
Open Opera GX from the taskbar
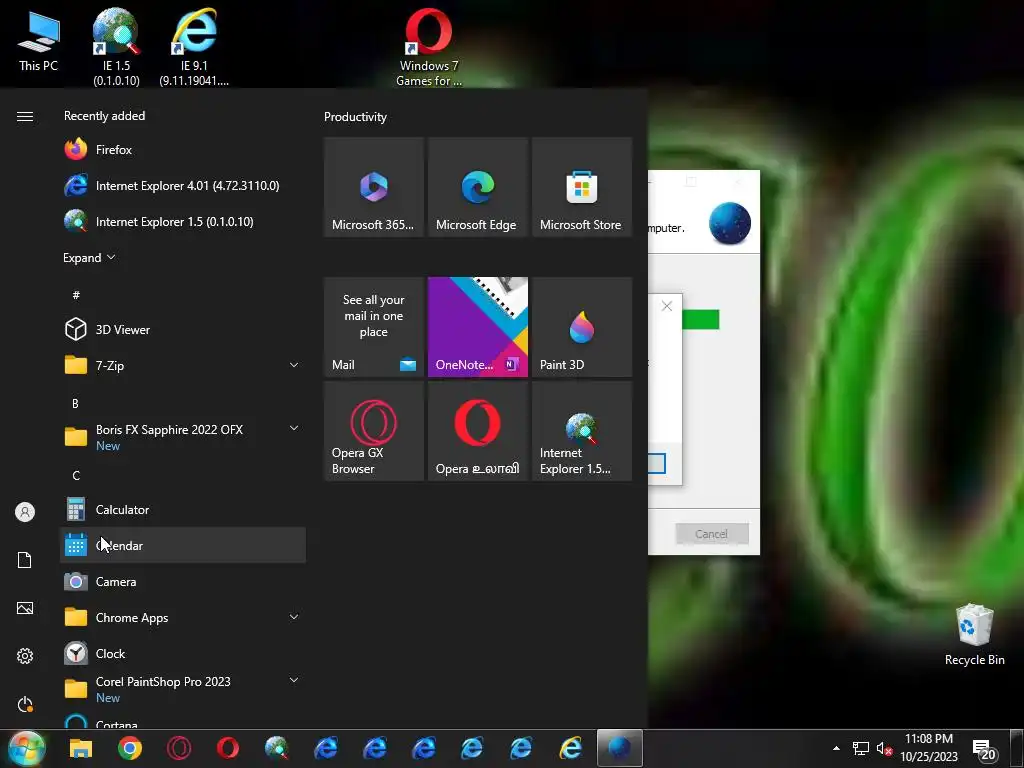(179, 748)
